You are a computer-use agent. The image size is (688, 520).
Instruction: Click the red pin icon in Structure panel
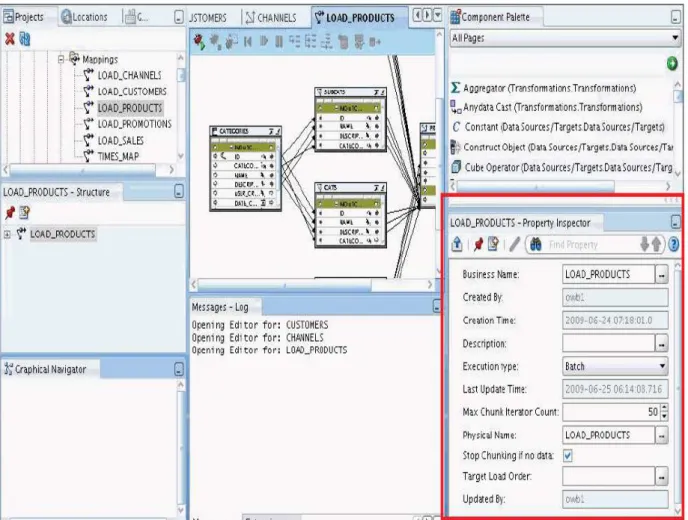click(x=10, y=213)
